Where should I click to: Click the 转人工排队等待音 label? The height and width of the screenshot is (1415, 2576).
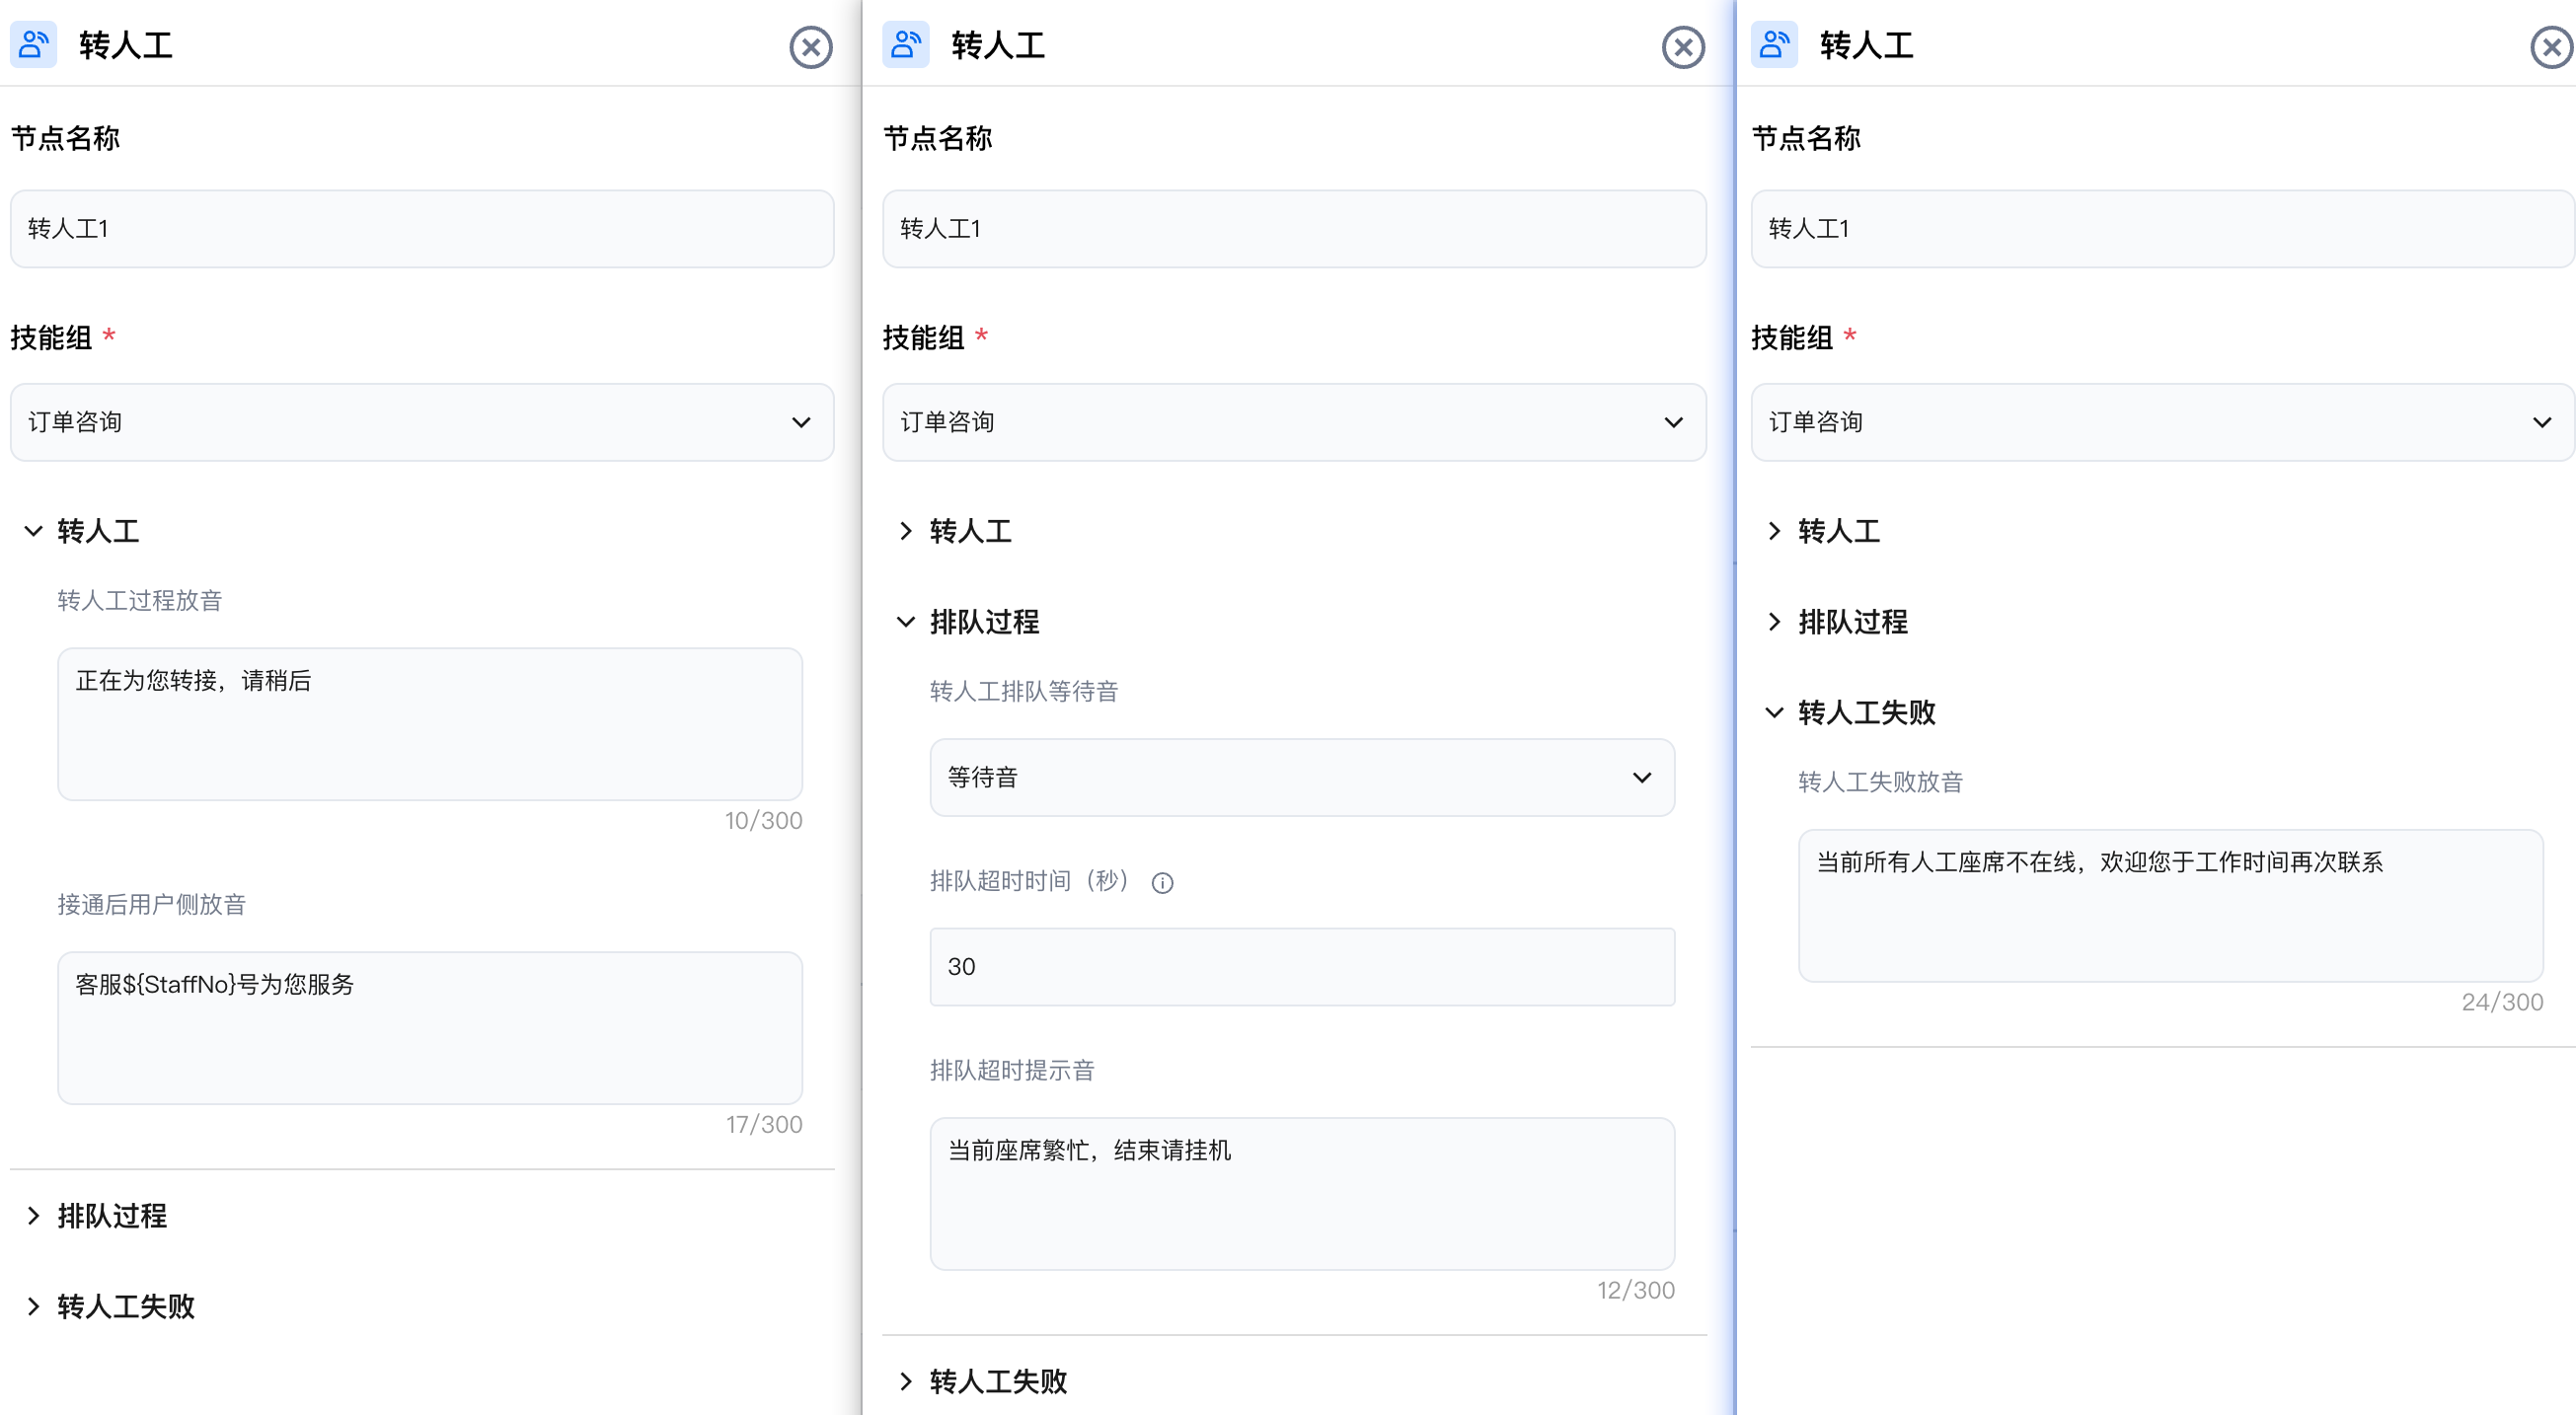click(1024, 691)
